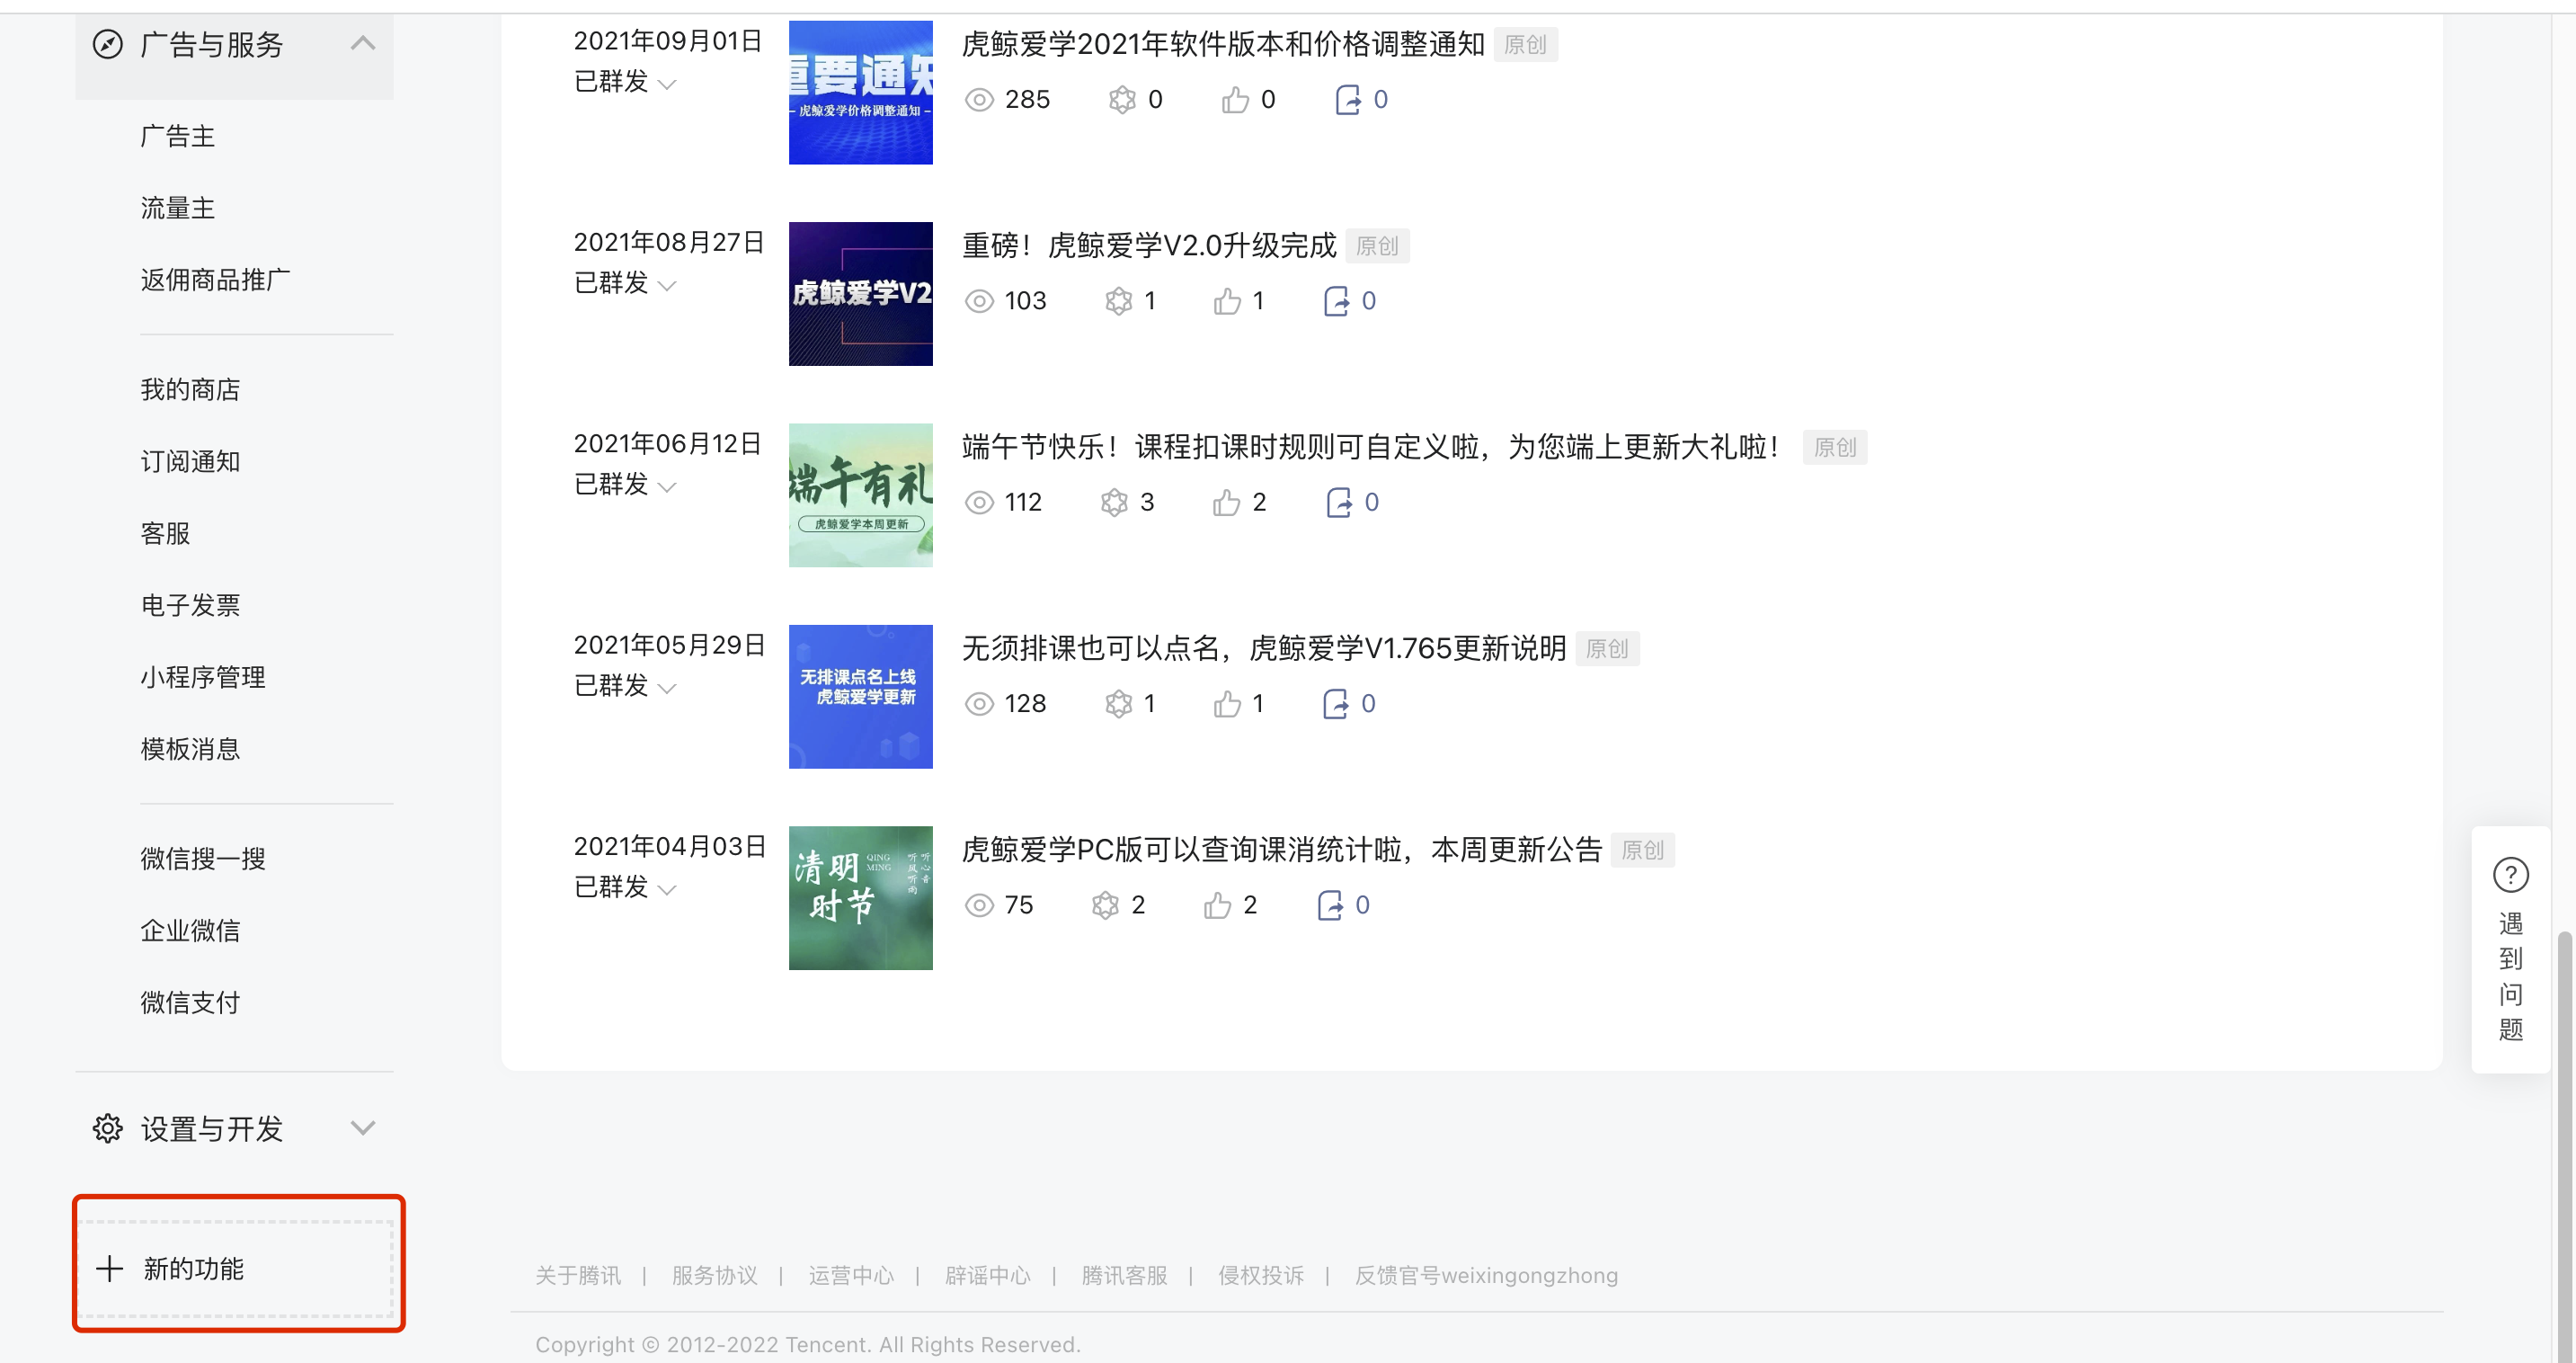Click the thumbs-up icon of price notice article

1235,99
